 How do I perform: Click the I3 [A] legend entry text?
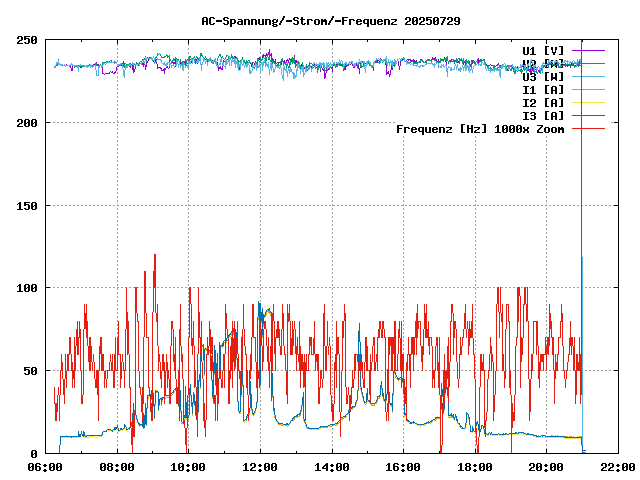543,115
